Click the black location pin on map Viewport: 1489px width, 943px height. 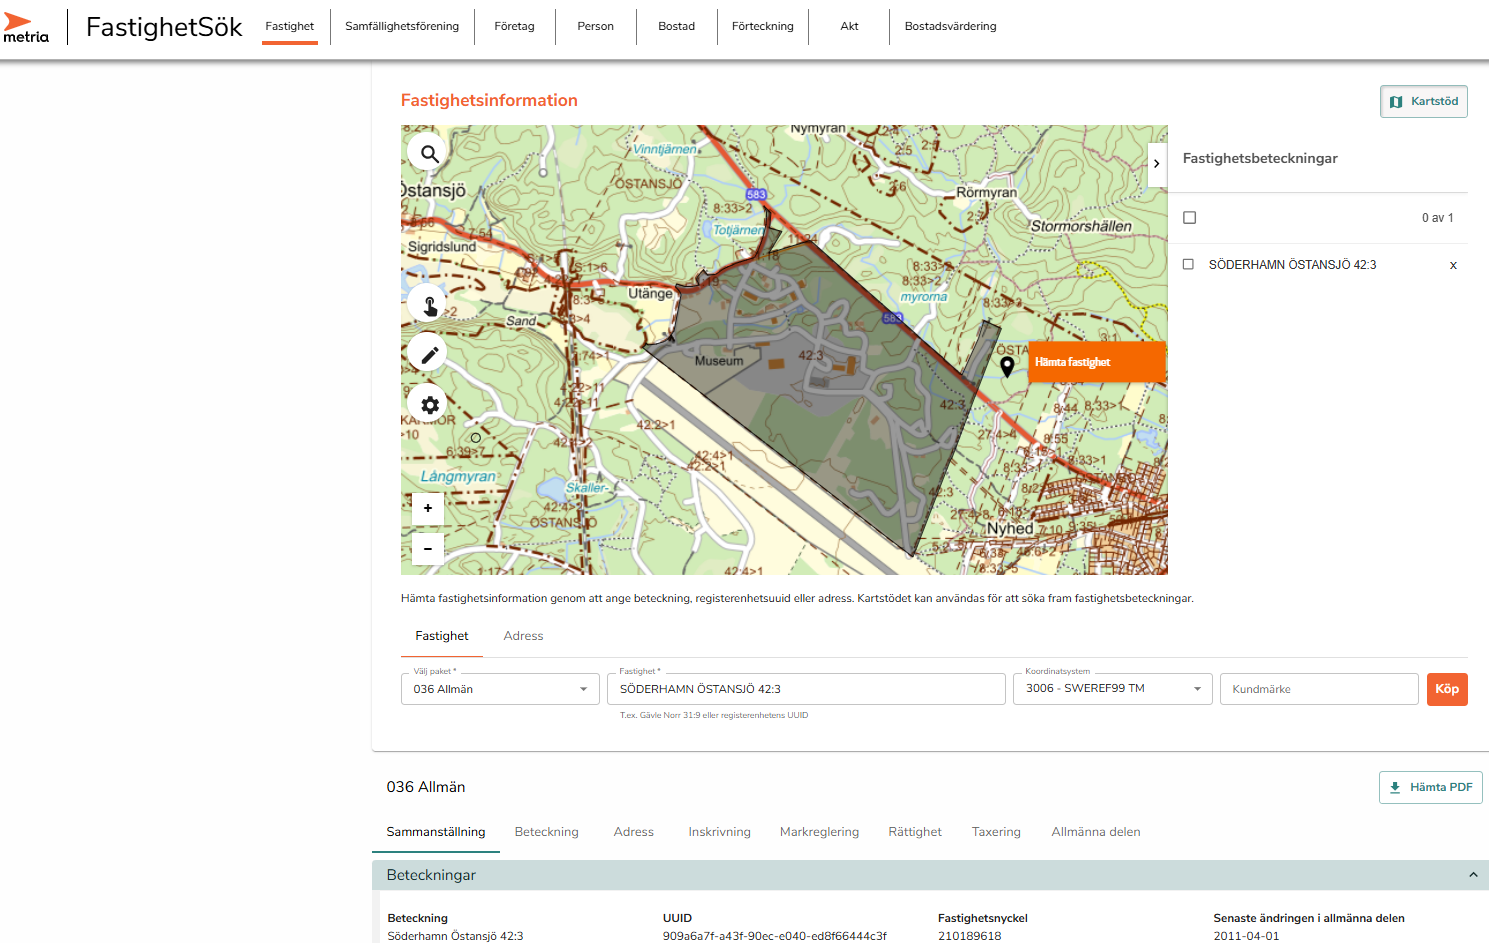1007,366
